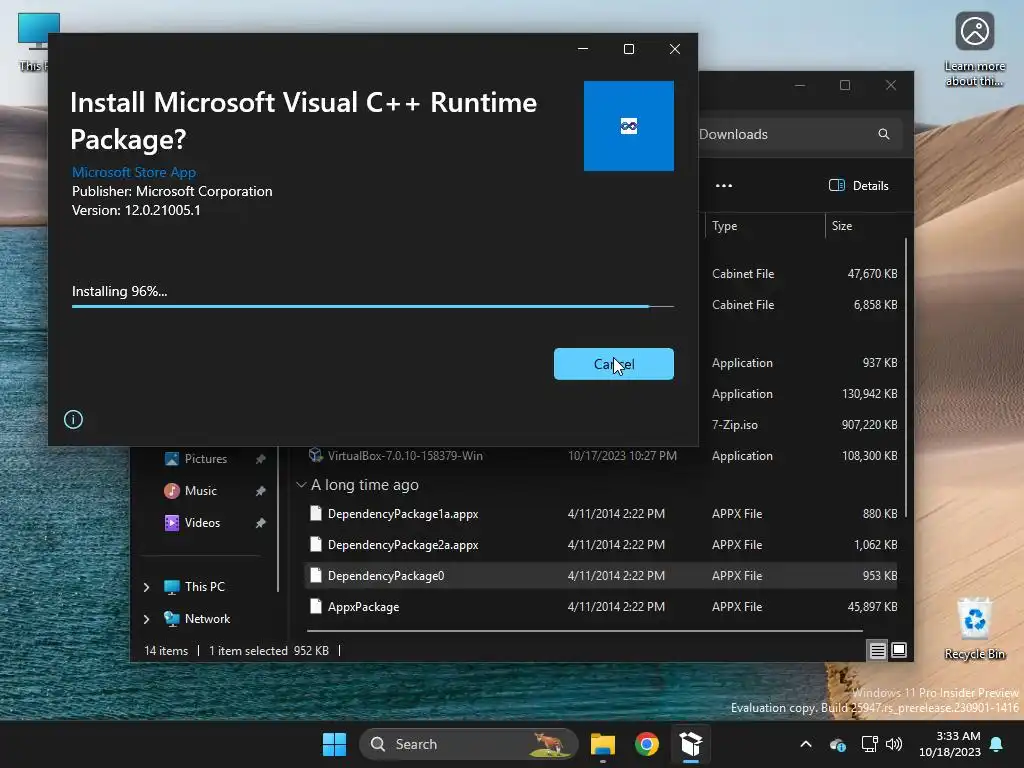This screenshot has width=1024, height=768.
Task: Open Music in the navigation pane
Action: pyautogui.click(x=200, y=490)
